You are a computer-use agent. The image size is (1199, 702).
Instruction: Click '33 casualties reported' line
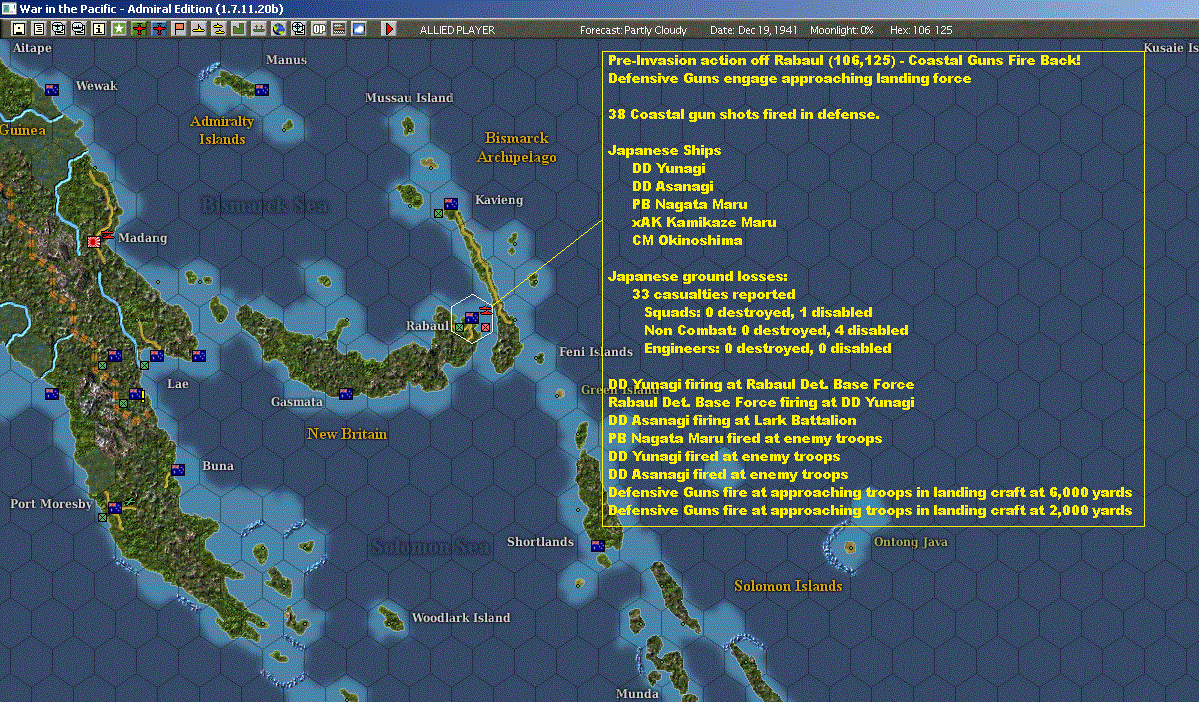point(713,294)
